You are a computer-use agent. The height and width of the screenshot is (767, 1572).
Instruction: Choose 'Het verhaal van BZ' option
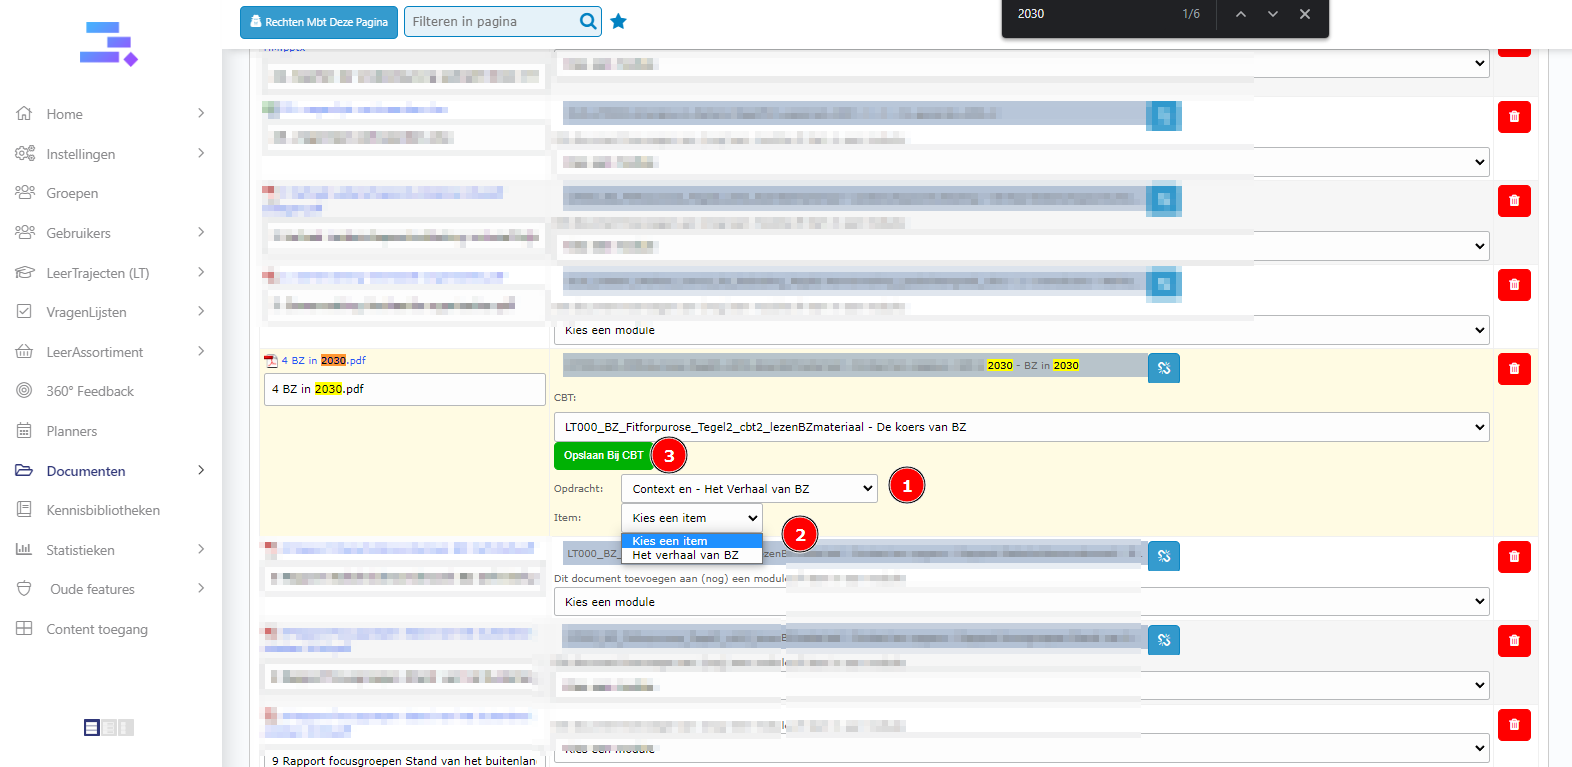click(686, 555)
